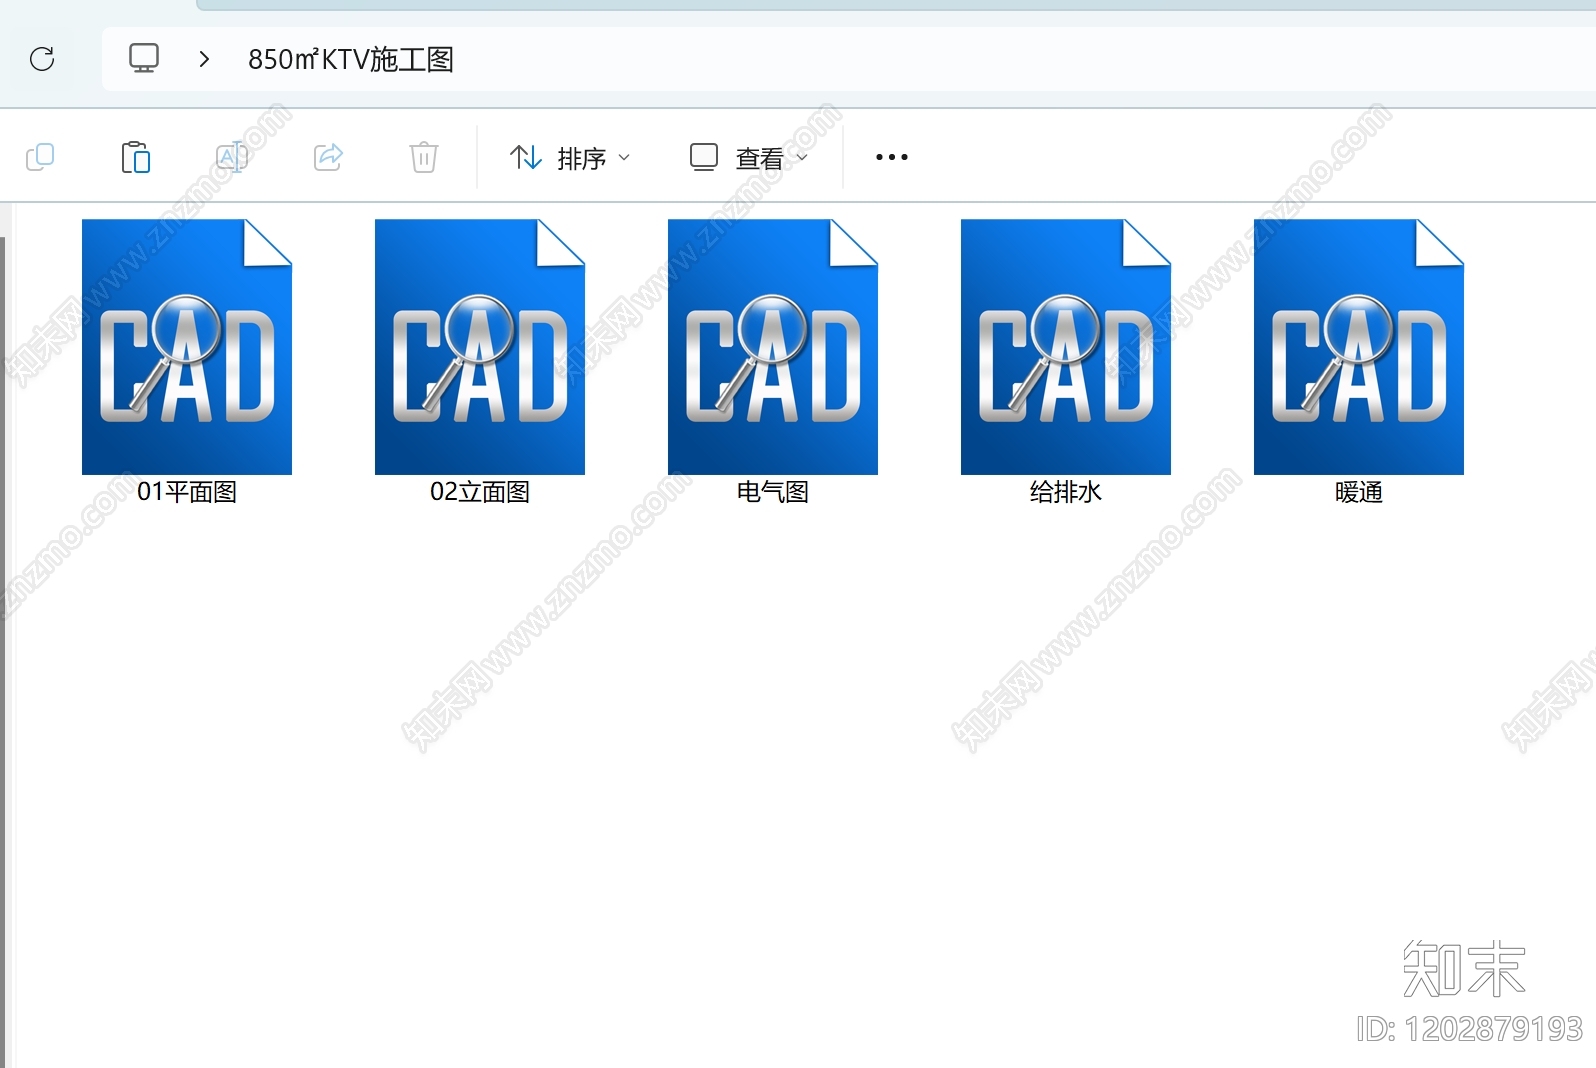1596x1068 pixels.
Task: Select the 暖通 CAD file icon
Action: 1359,347
